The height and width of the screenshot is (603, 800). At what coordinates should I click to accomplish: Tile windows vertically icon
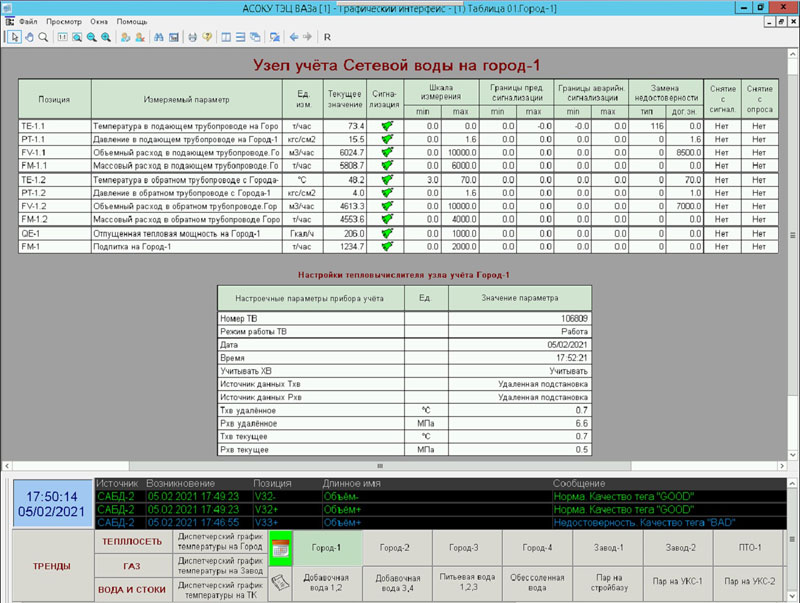(226, 37)
